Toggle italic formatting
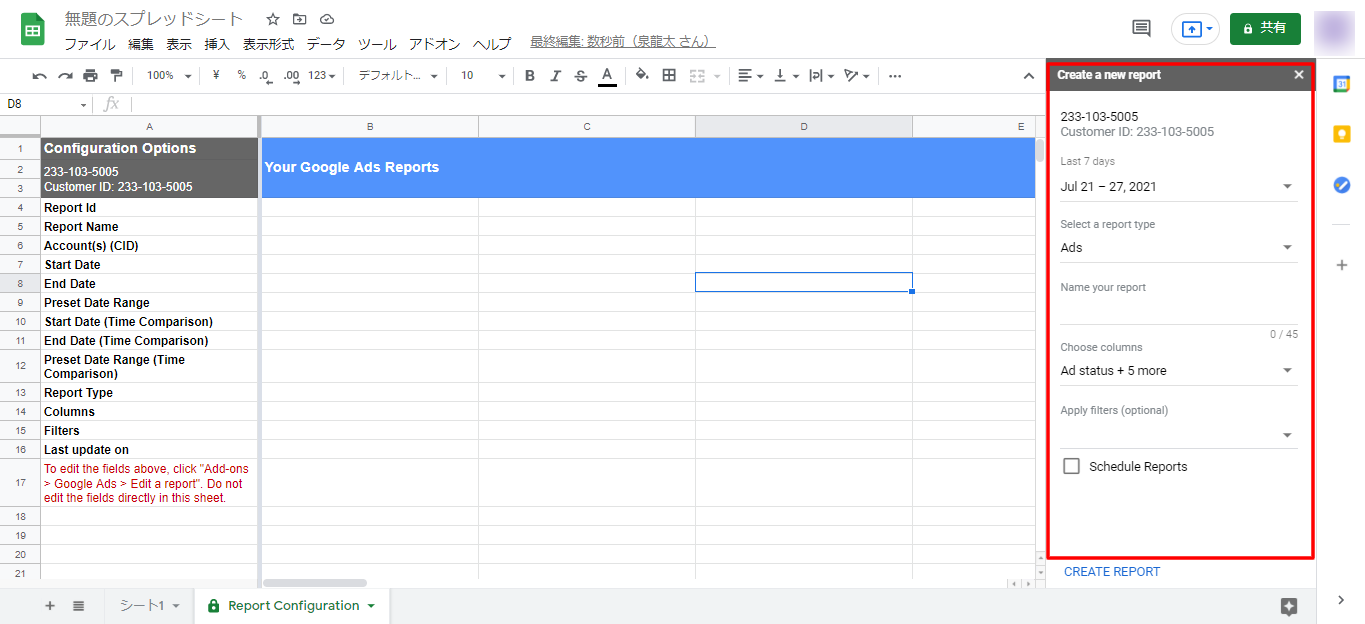 (x=555, y=75)
